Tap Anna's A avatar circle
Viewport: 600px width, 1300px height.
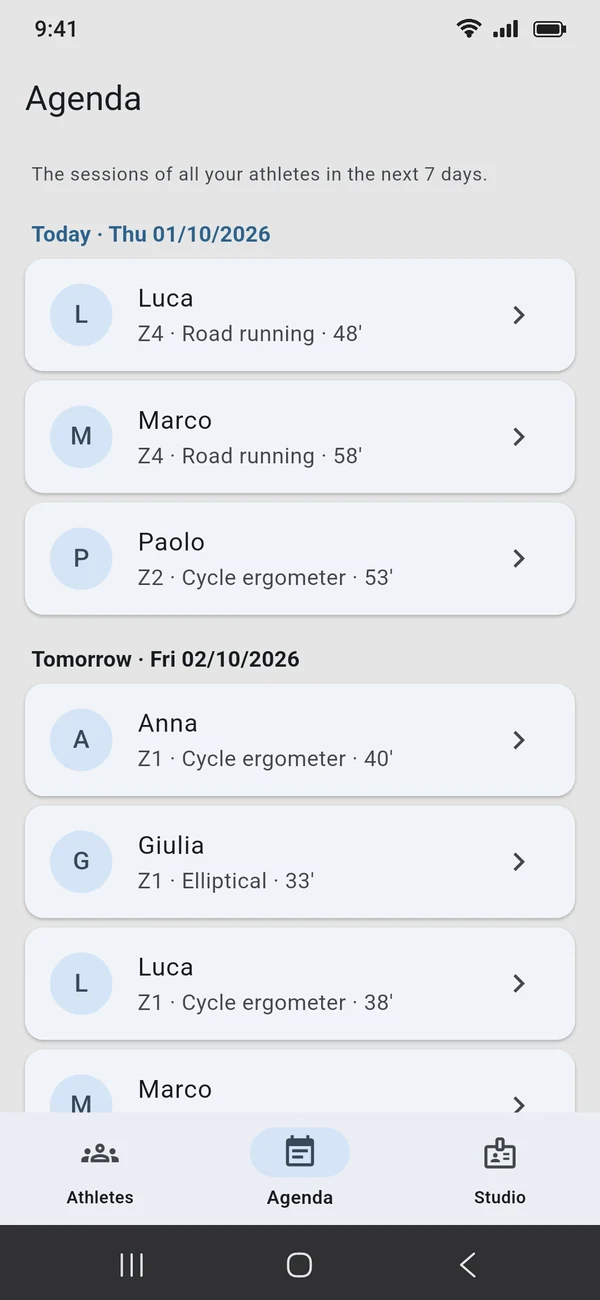(x=81, y=740)
